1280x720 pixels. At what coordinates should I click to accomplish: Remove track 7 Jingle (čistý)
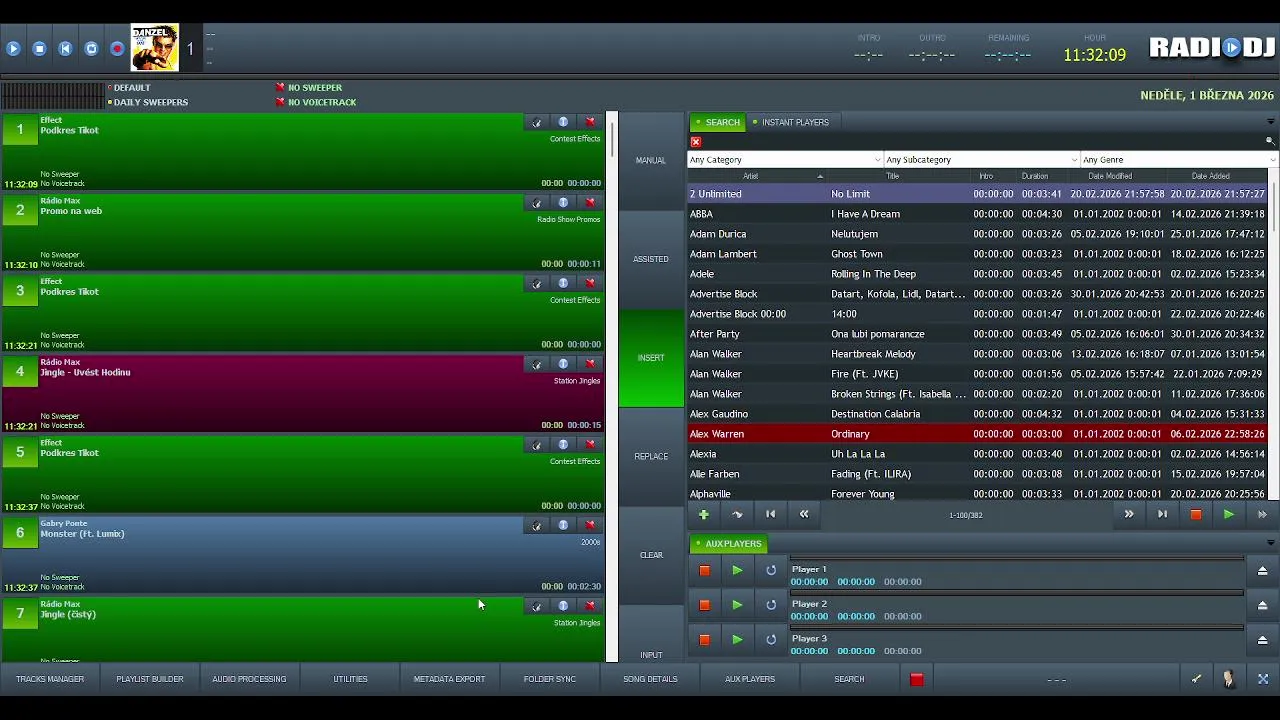pos(590,606)
